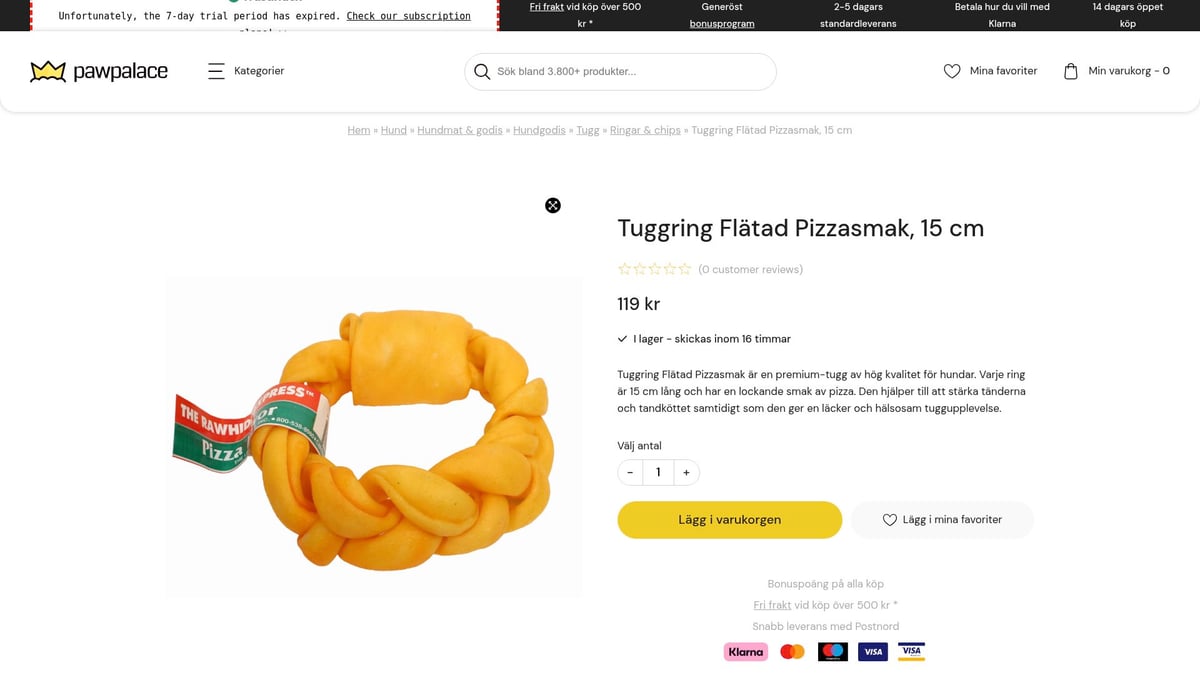Give a five-star rating on the review stars

[x=685, y=268]
